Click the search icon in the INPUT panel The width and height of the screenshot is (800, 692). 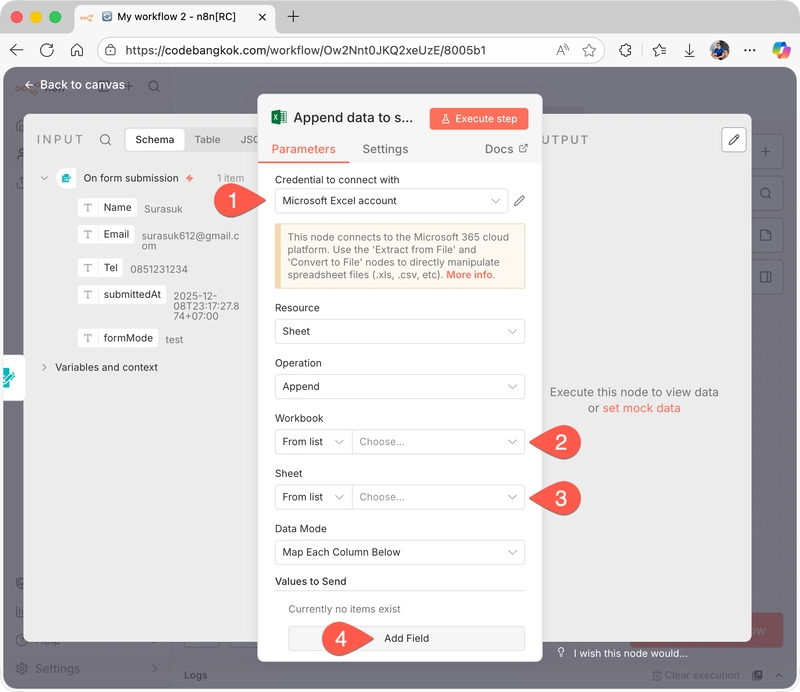pos(105,140)
